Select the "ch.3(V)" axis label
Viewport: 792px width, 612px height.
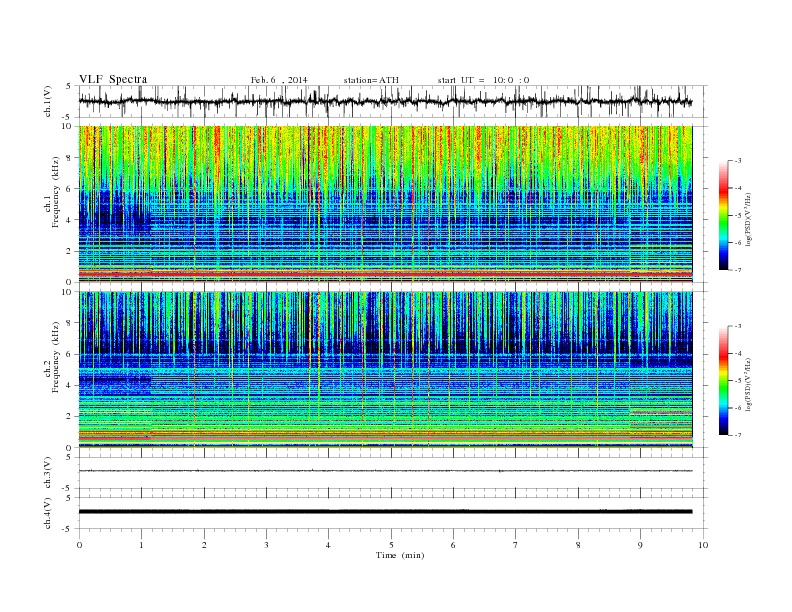coord(48,473)
